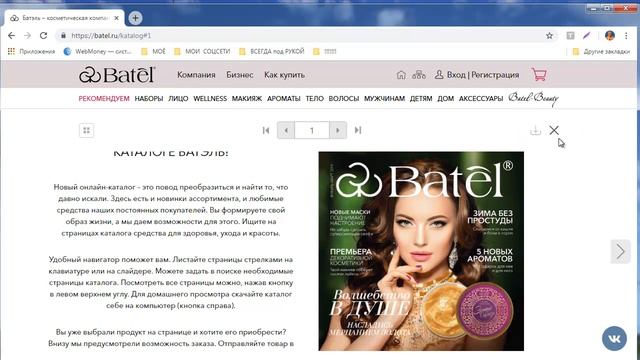This screenshot has width=640, height=360.
Task: Download the catalog to computer
Action: coord(535,130)
